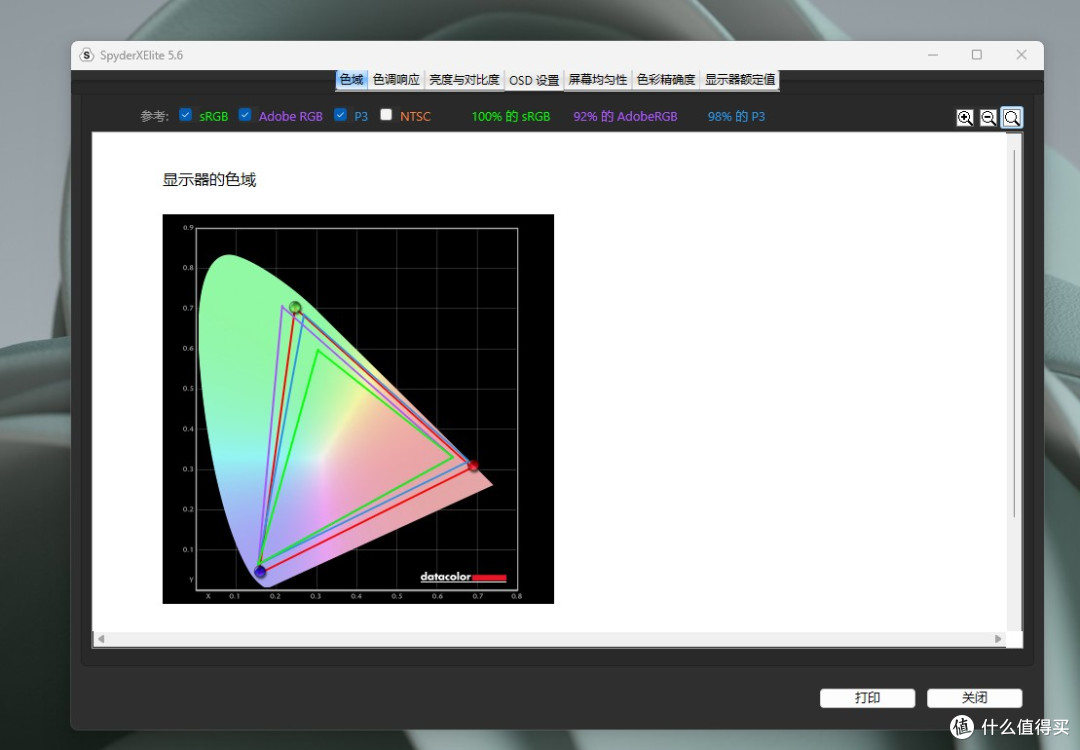Click the 关闭 button
Viewport: 1080px width, 750px height.
pyautogui.click(x=975, y=698)
